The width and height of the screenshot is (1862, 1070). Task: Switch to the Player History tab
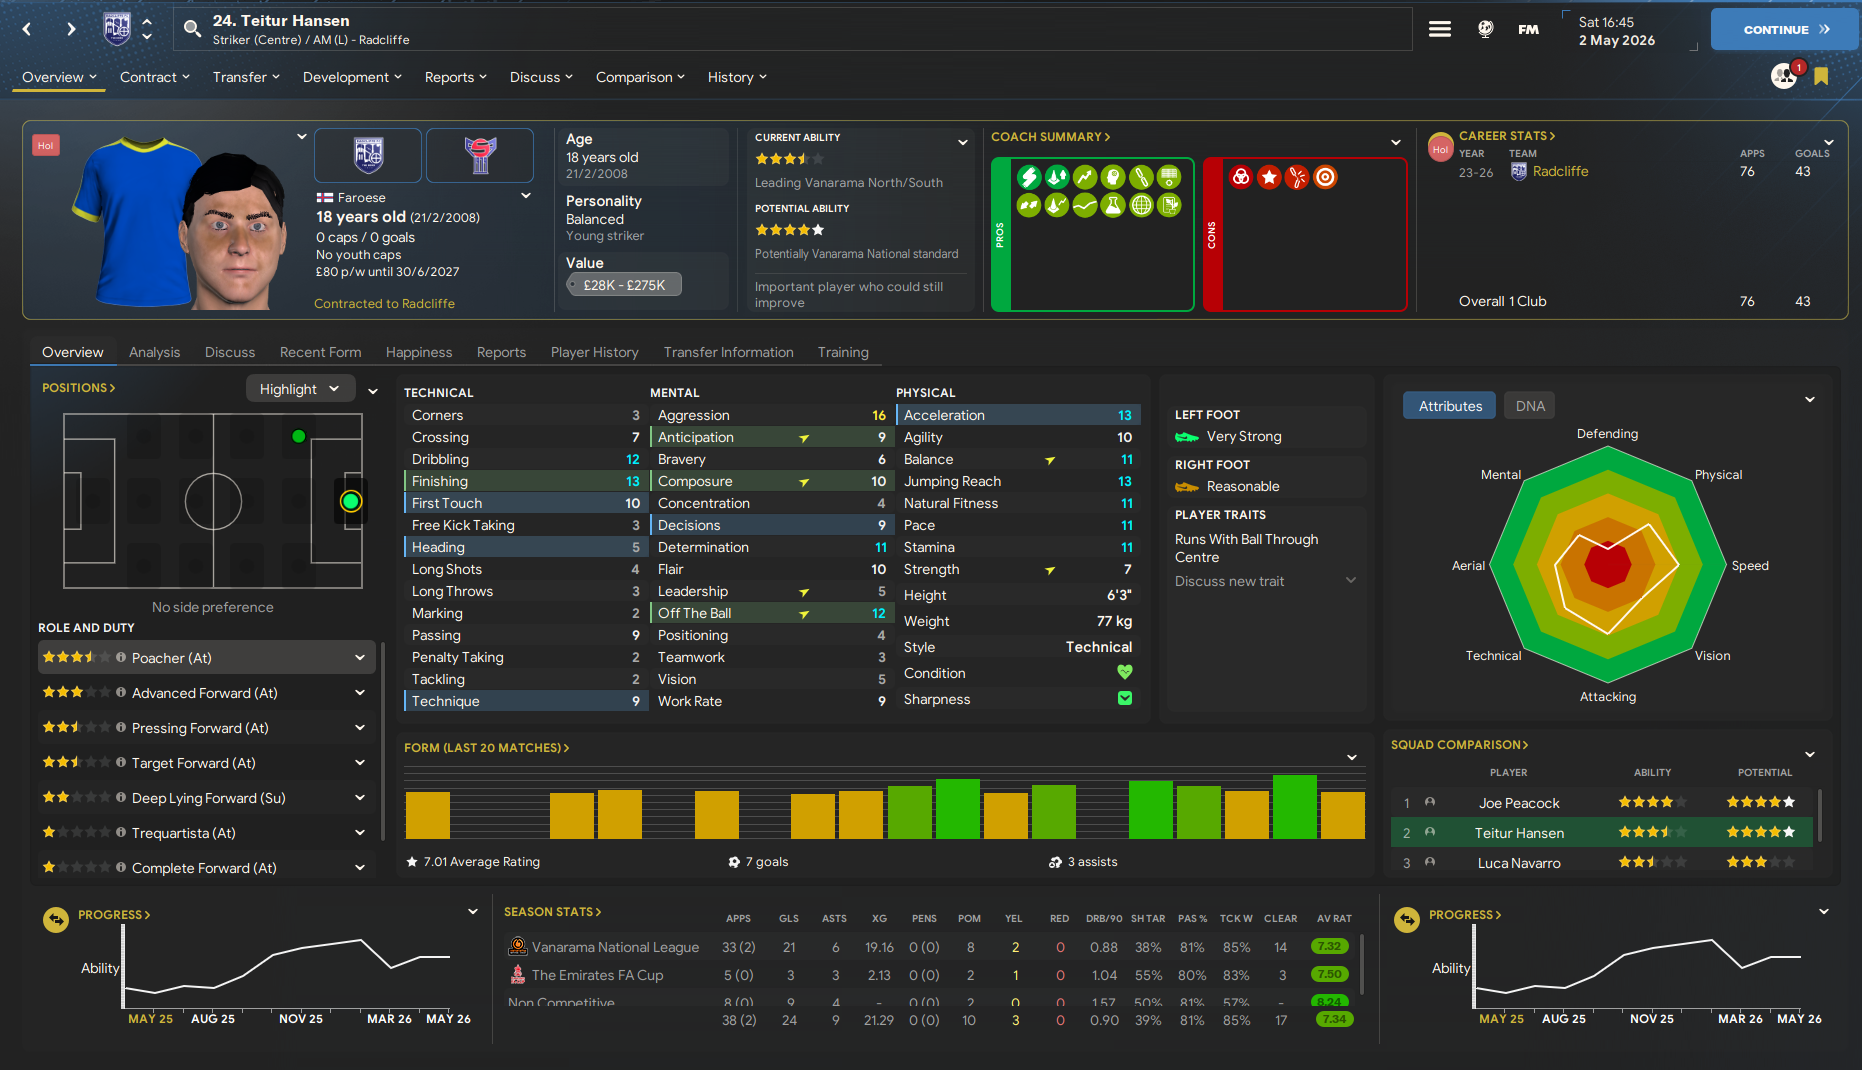(594, 352)
